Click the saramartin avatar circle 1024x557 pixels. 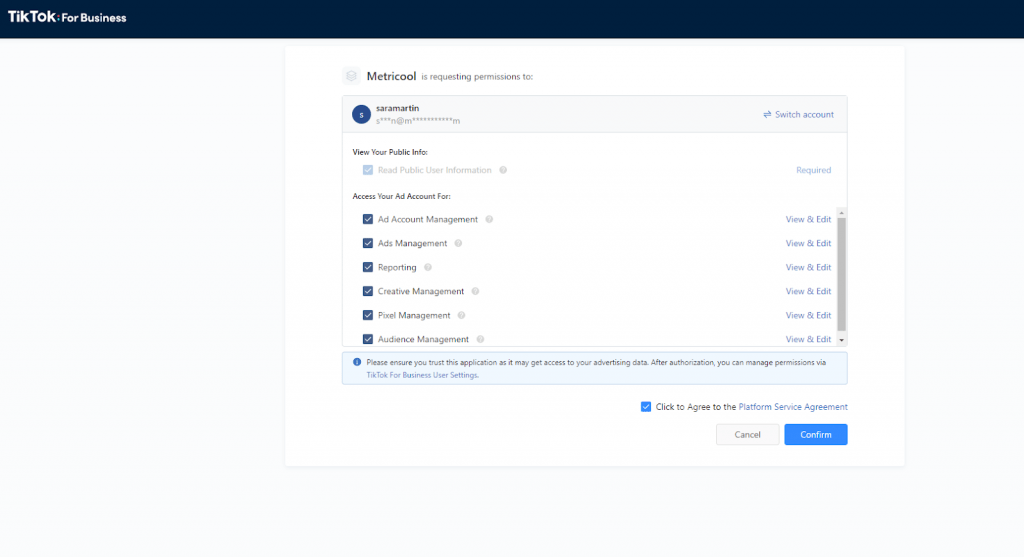[361, 114]
